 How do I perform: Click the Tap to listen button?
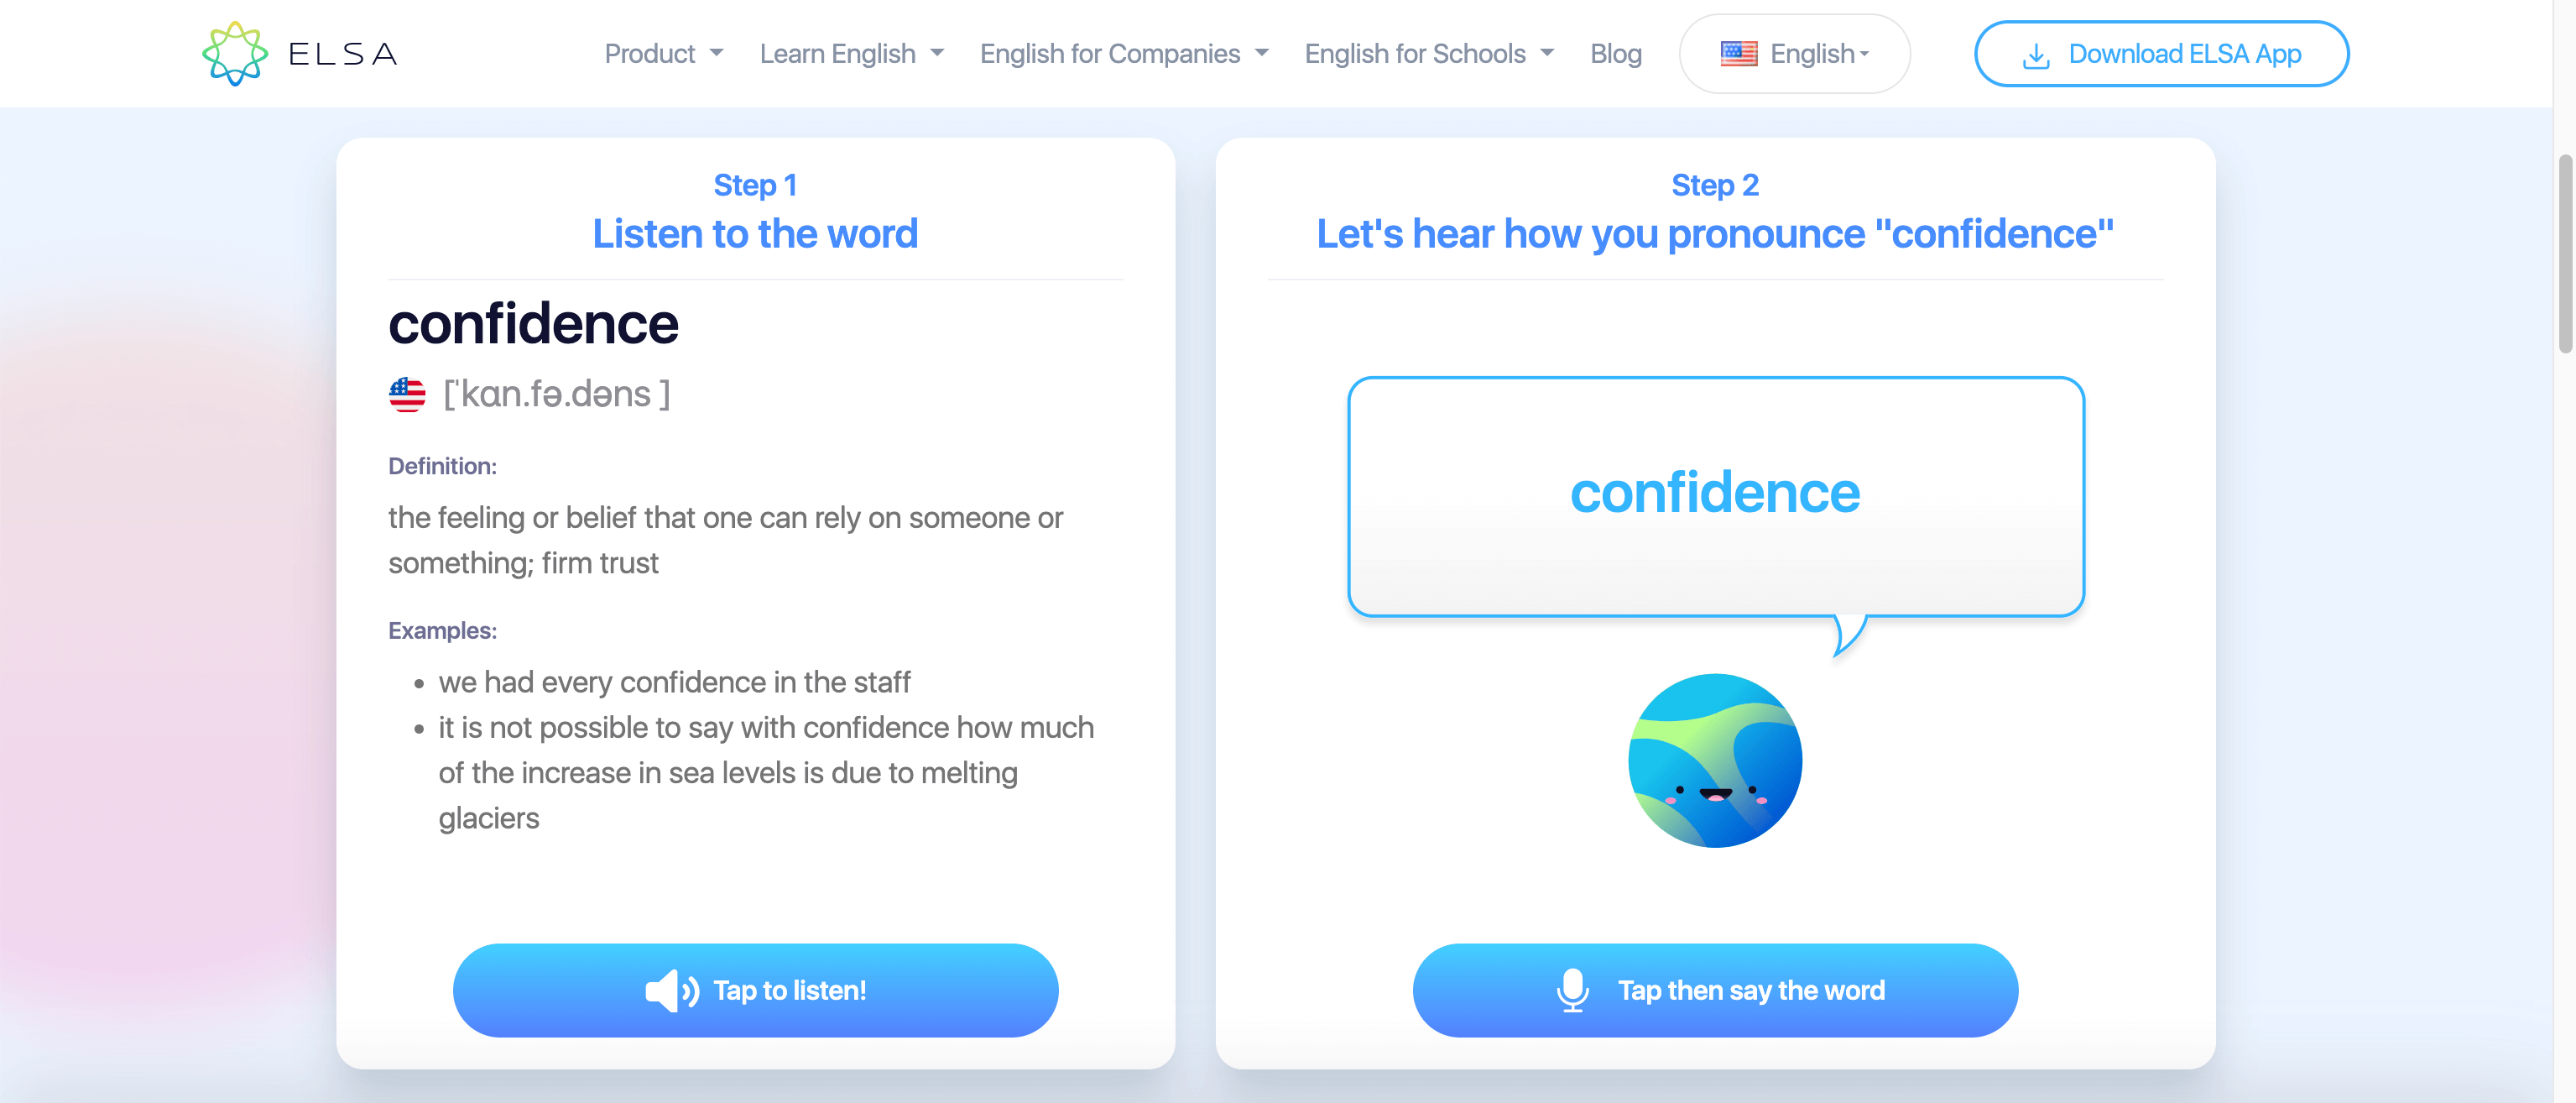click(756, 990)
